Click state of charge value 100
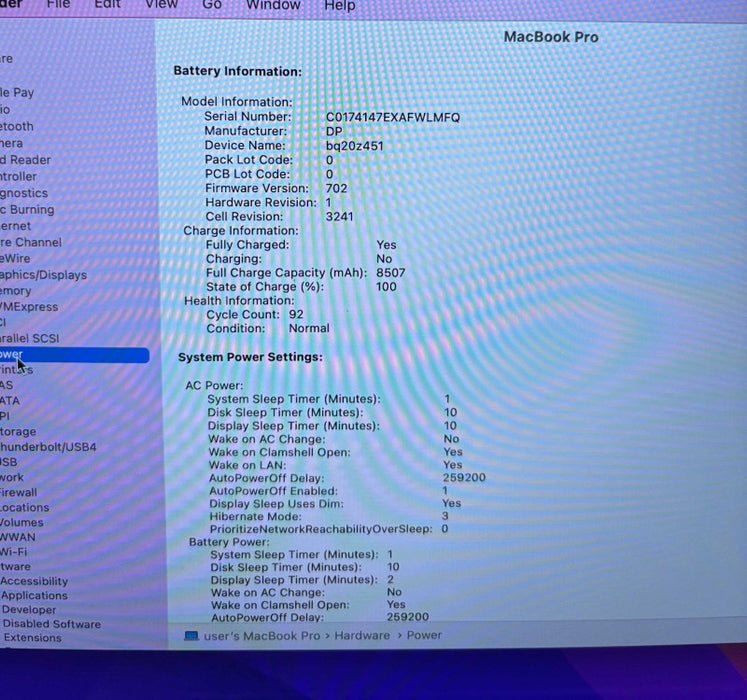This screenshot has height=700, width=747. pos(386,287)
